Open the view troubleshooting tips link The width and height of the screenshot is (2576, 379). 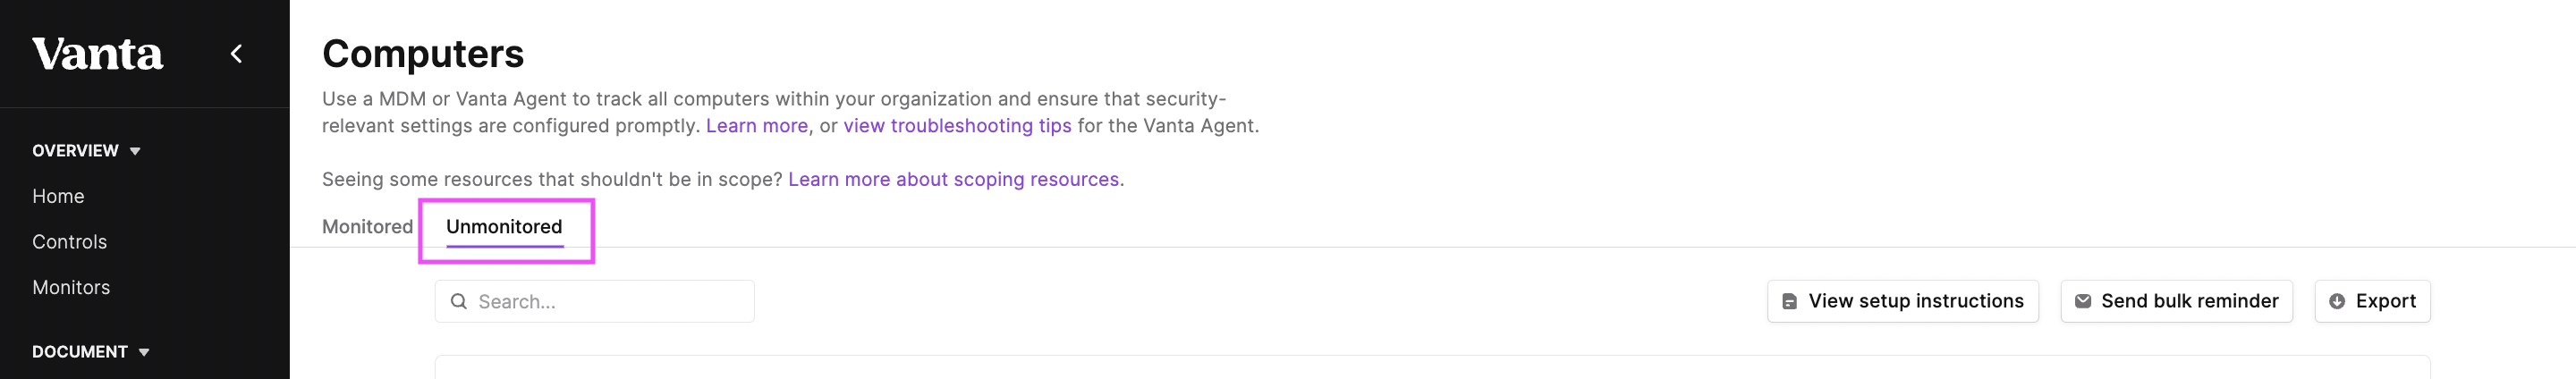coord(957,126)
